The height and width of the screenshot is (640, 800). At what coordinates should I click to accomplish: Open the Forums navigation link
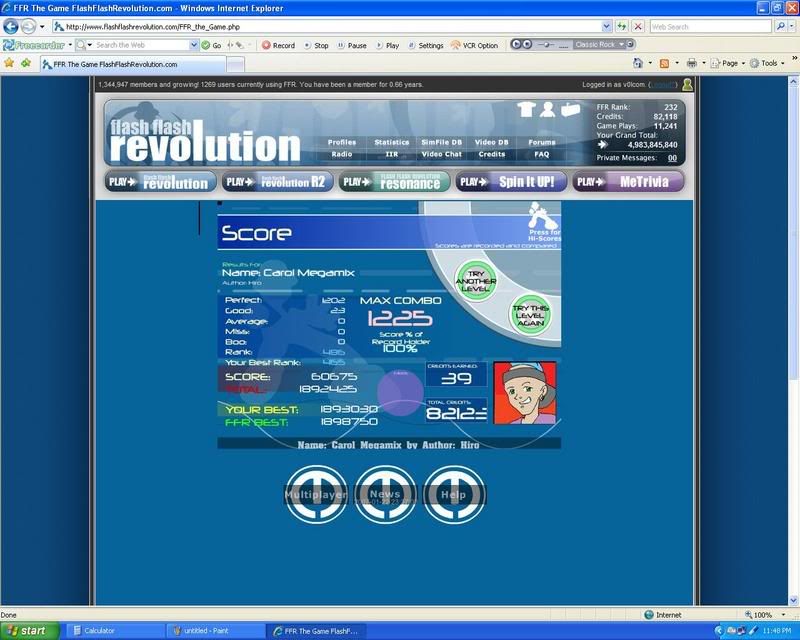pyautogui.click(x=541, y=142)
